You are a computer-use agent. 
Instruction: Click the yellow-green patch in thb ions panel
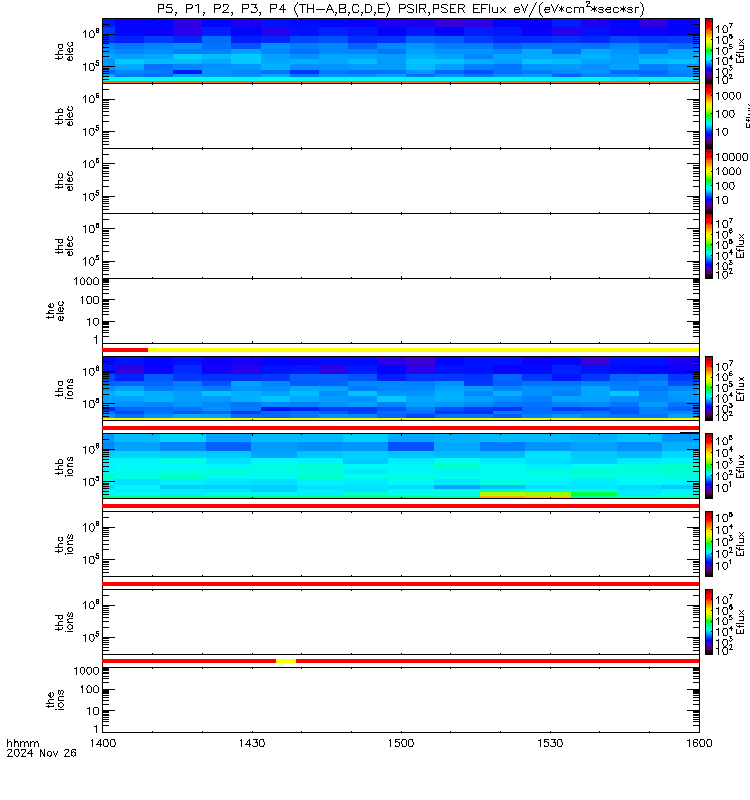pos(526,494)
